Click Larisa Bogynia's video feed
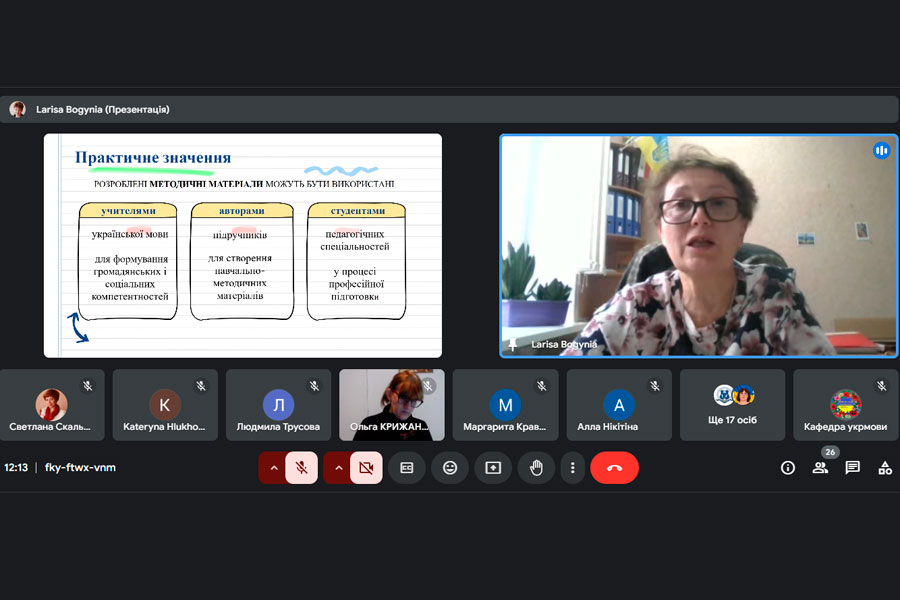The image size is (900, 600). 699,246
